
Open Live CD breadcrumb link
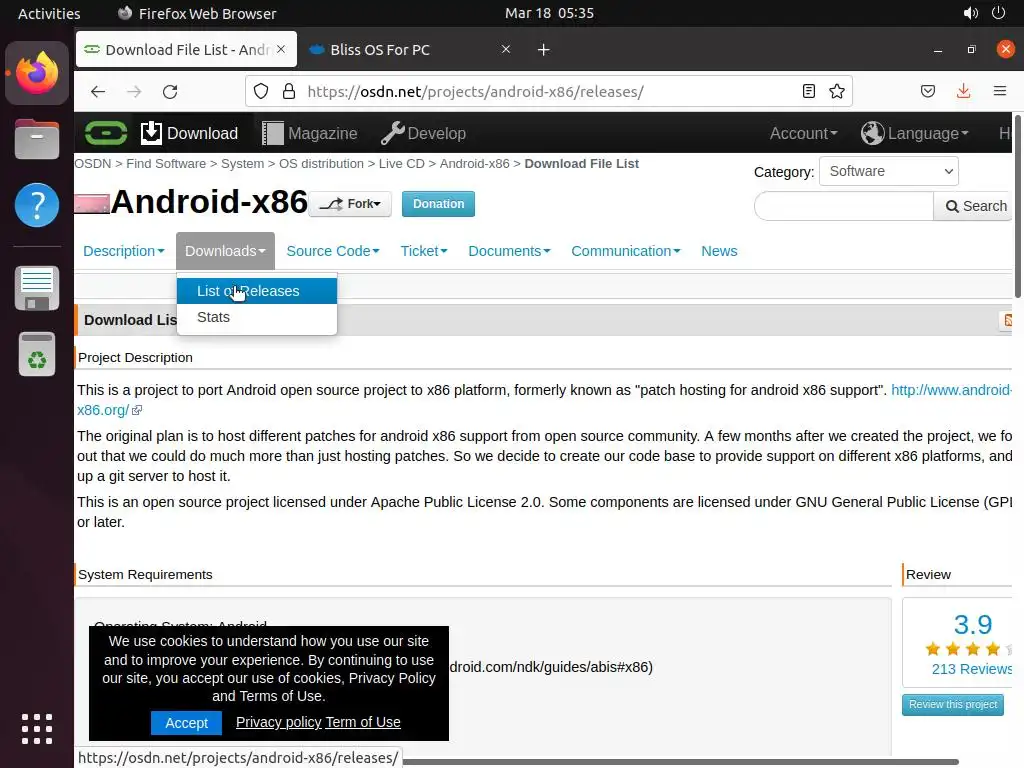coord(402,164)
